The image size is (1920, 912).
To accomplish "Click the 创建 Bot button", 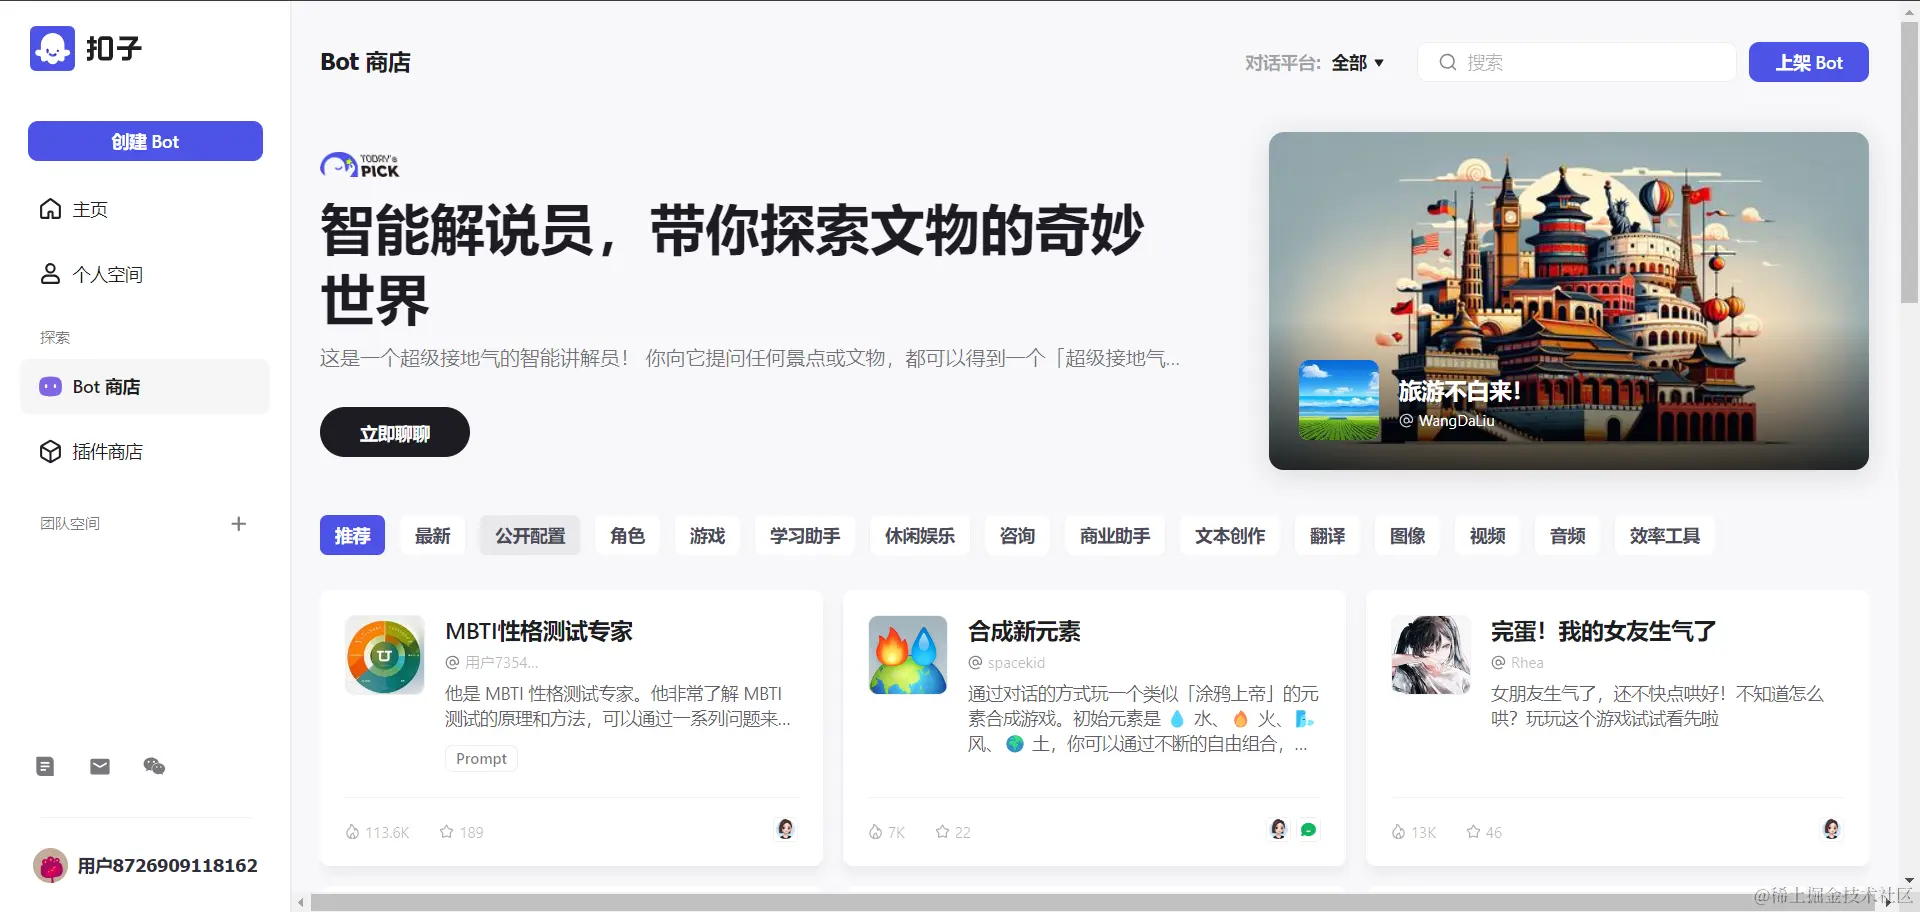I will (145, 141).
